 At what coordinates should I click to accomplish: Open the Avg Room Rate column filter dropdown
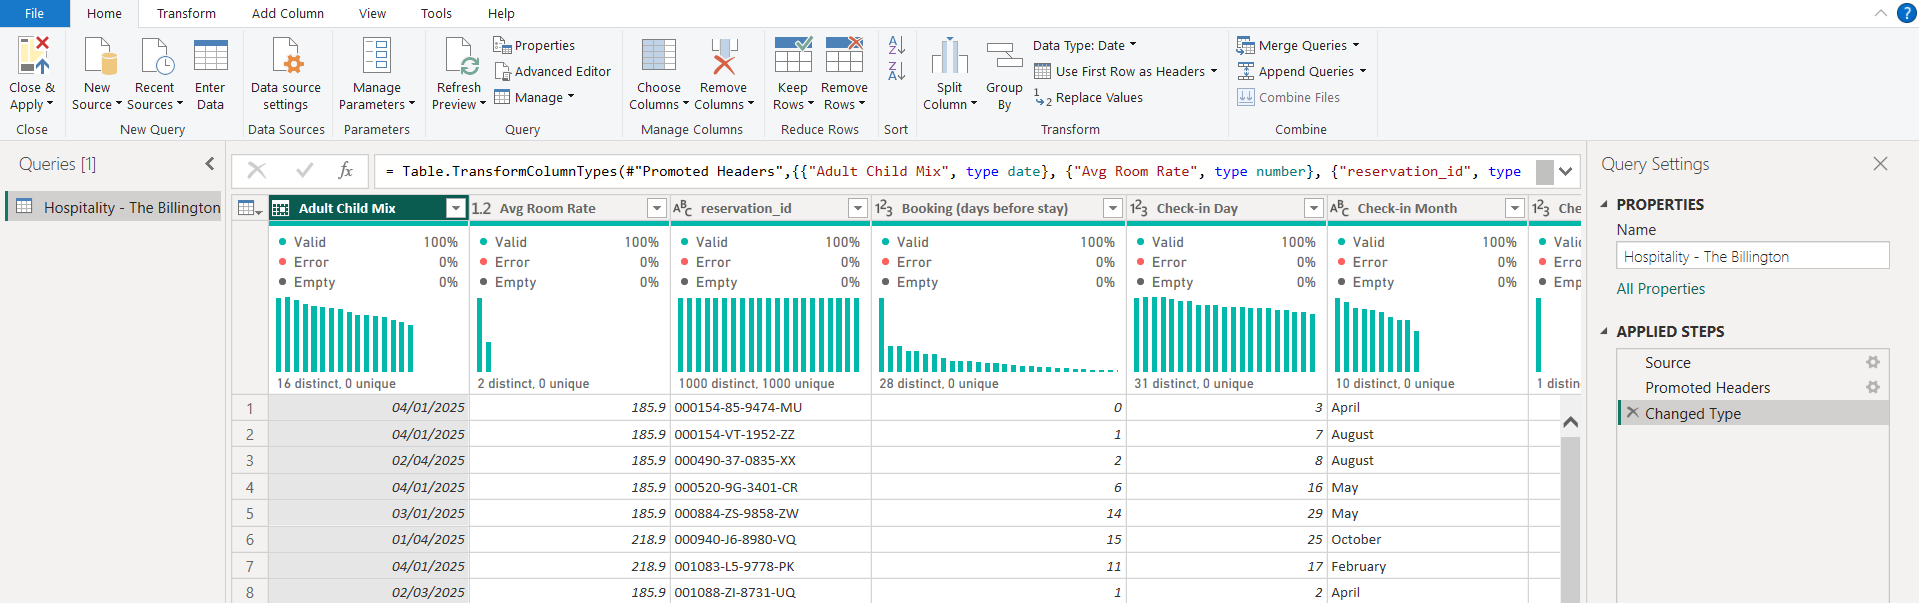(x=656, y=208)
